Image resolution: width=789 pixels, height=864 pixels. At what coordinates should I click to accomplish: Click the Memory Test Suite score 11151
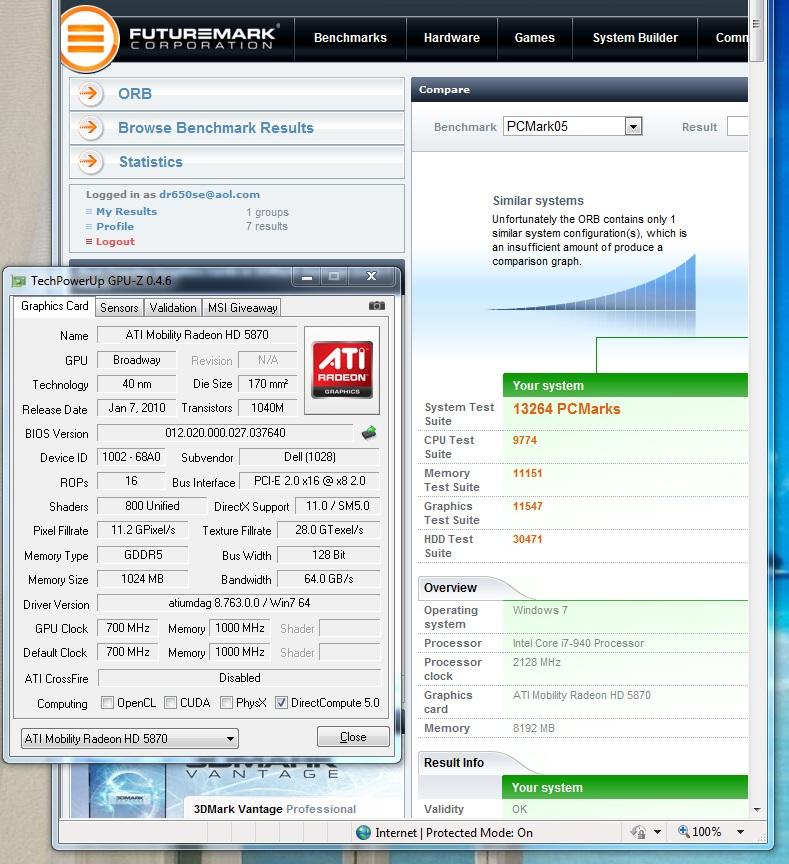click(x=527, y=473)
